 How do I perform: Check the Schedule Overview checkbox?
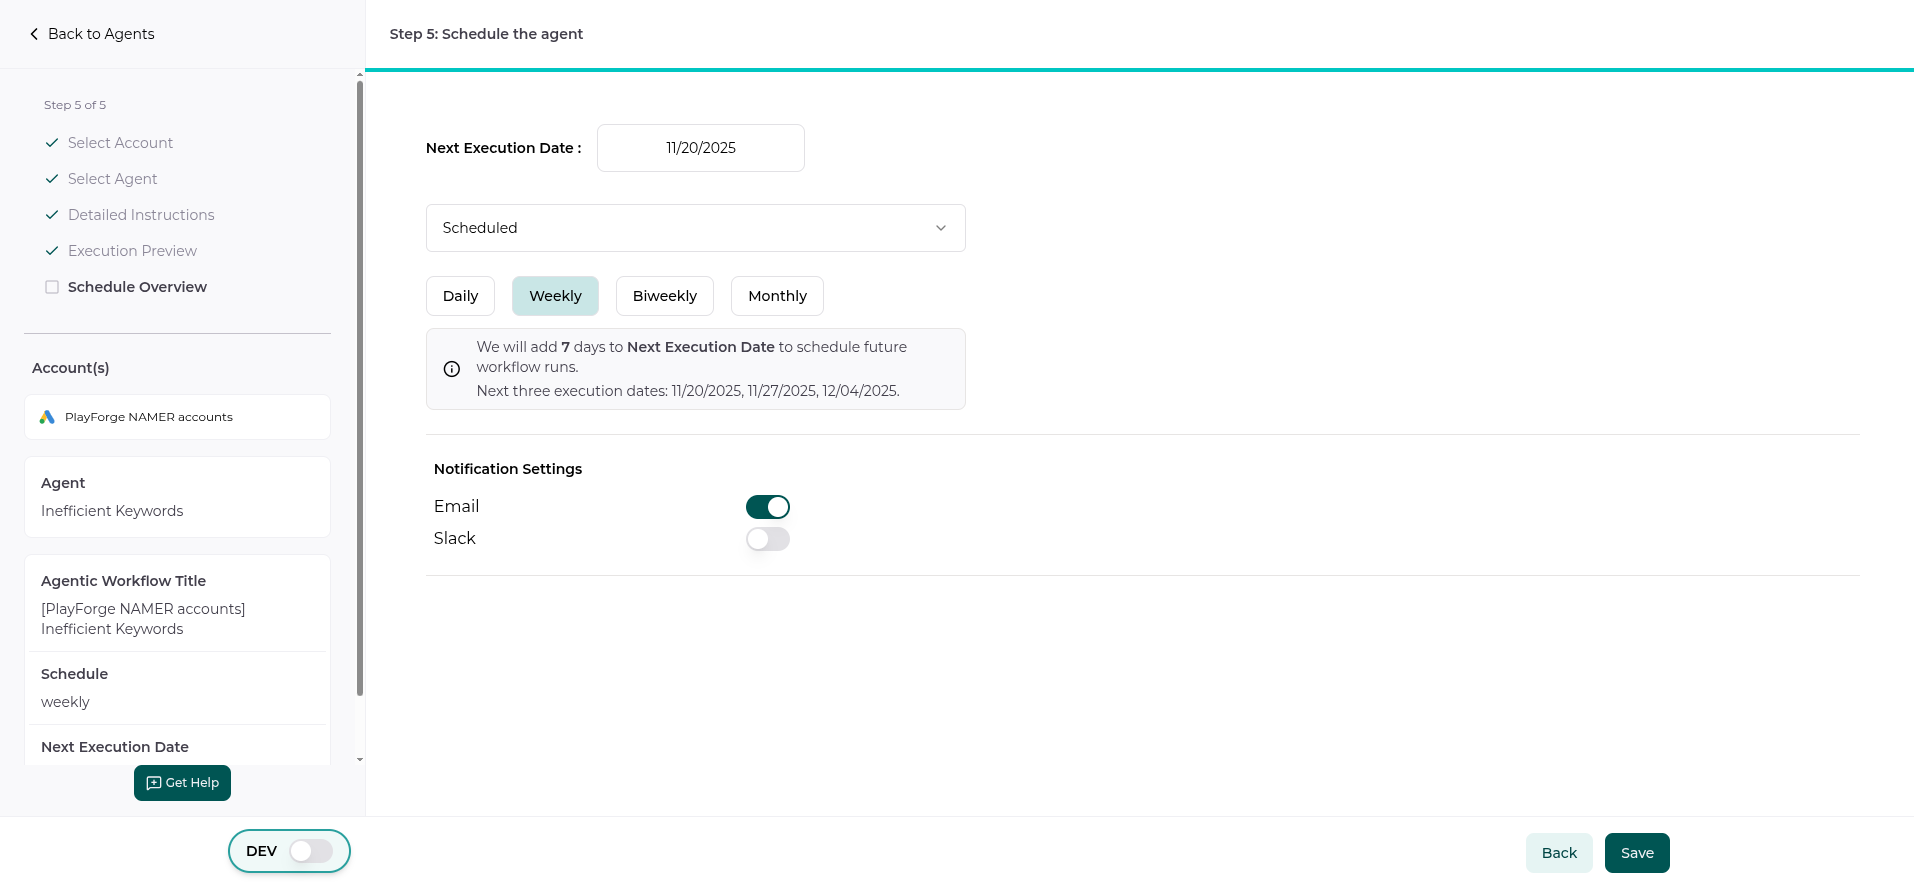tap(52, 287)
